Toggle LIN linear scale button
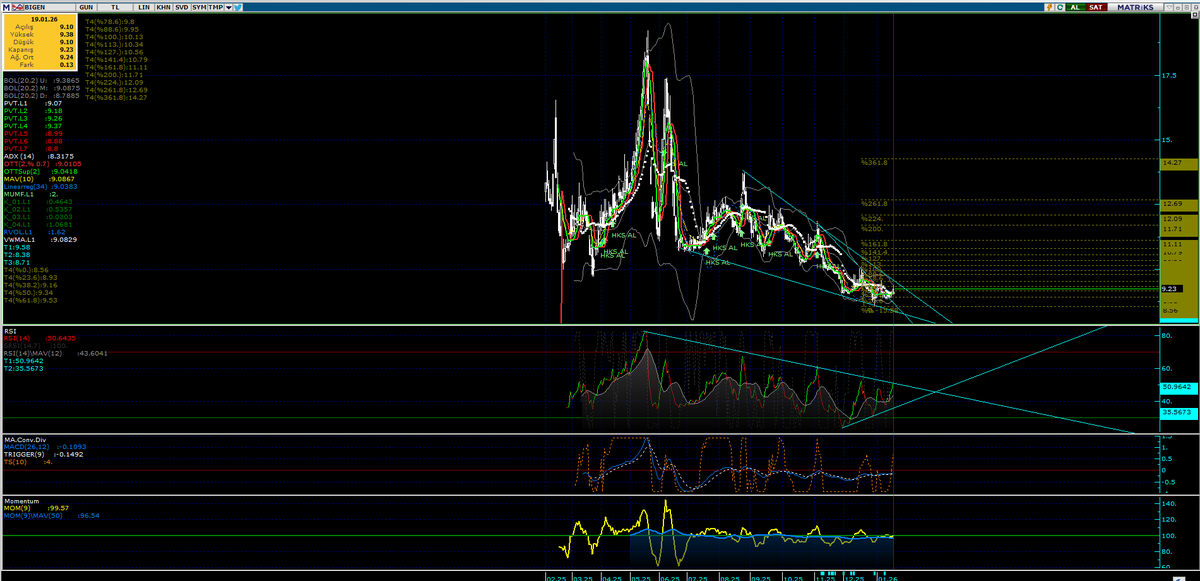Screen dimensions: 1200x581 144,6
